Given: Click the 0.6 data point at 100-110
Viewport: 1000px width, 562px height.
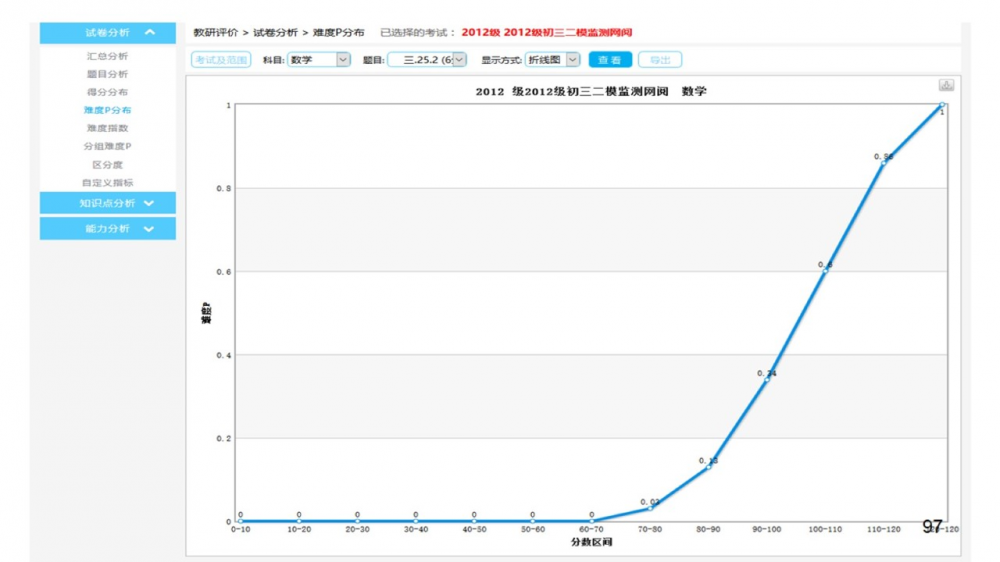Looking at the screenshot, I should pyautogui.click(x=825, y=271).
